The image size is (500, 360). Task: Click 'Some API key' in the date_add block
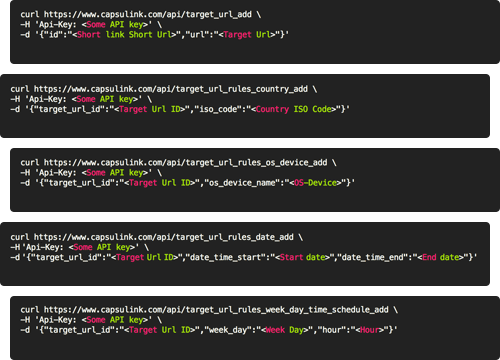[x=102, y=247]
